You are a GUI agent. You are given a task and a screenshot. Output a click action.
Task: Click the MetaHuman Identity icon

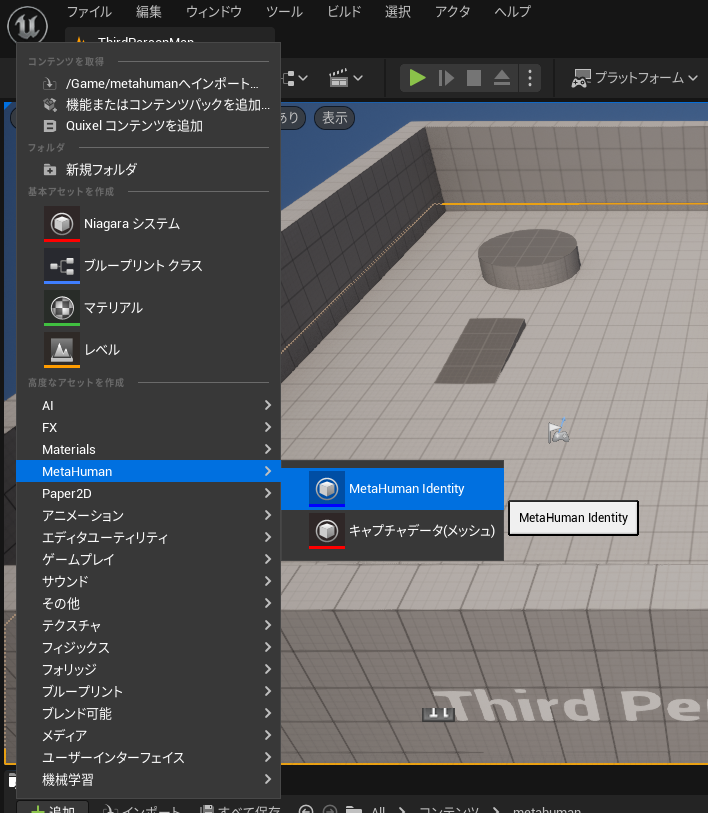(327, 489)
